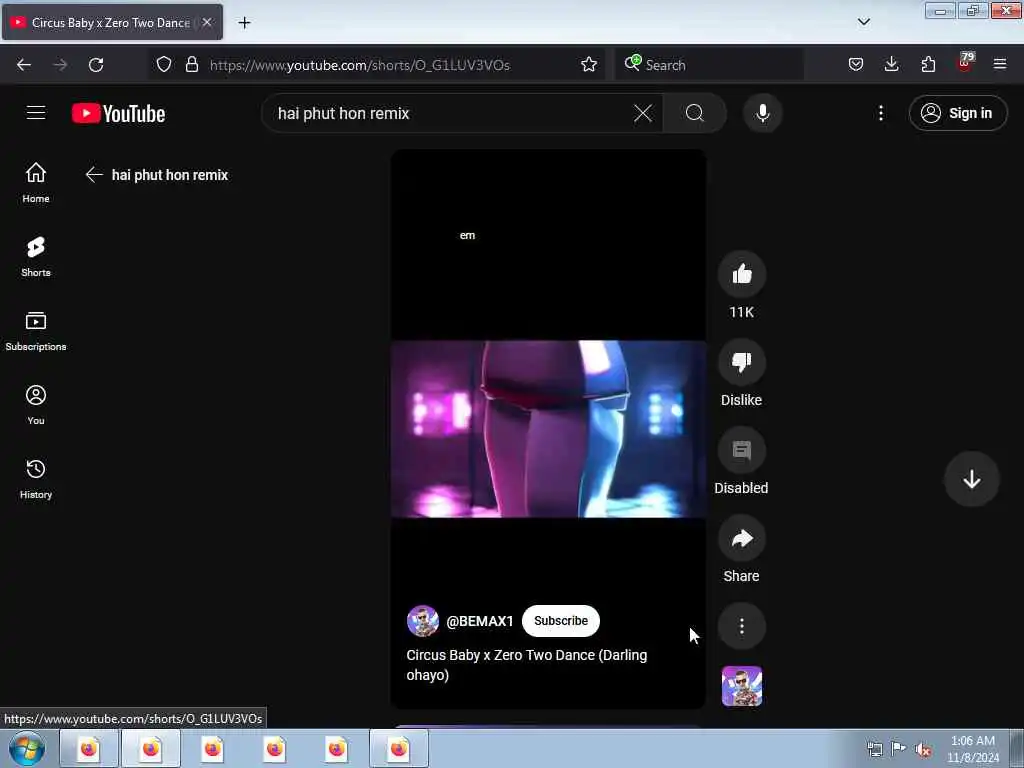Toggle the YouTube hamburger guide menu
1024x768 pixels.
[36, 113]
